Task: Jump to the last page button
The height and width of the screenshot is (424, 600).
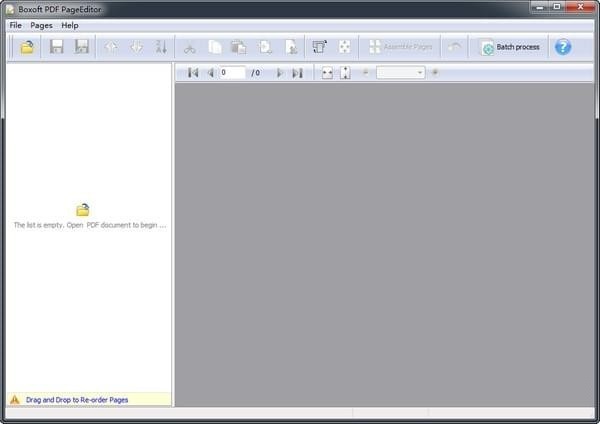Action: (x=297, y=73)
